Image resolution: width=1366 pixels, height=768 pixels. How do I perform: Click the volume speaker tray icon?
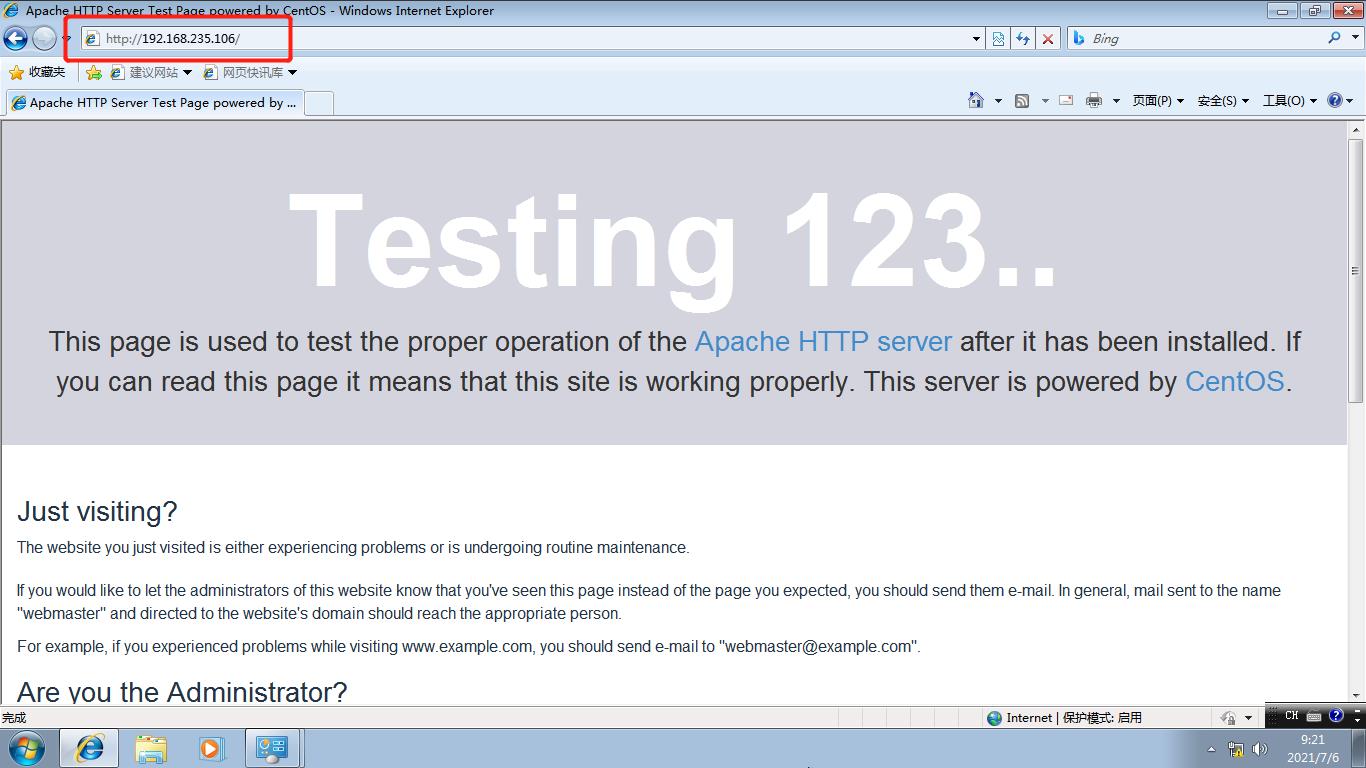click(1259, 749)
